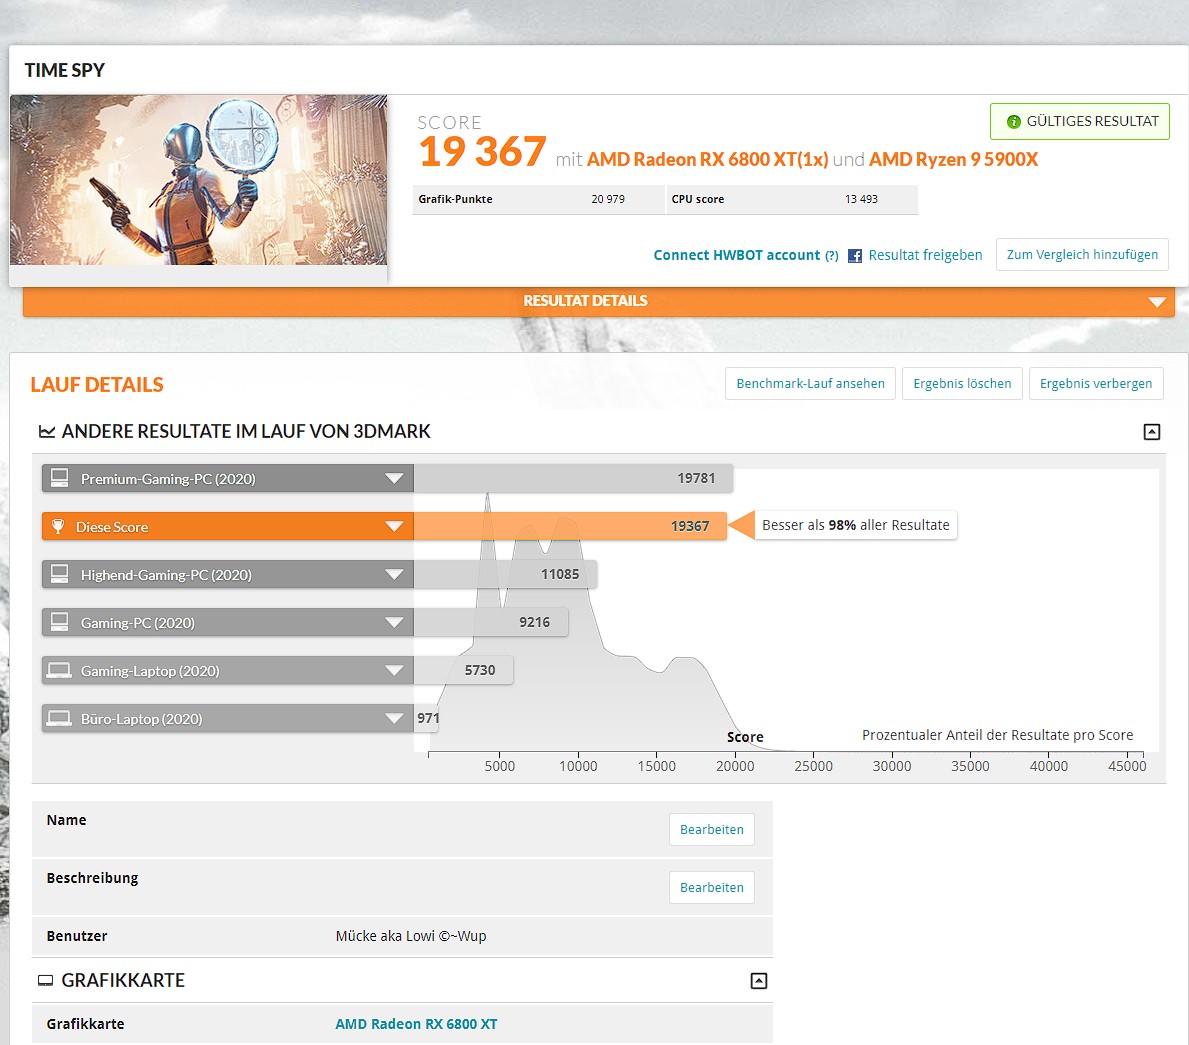Click the TIME SPY title
The width and height of the screenshot is (1189, 1045).
(x=64, y=71)
